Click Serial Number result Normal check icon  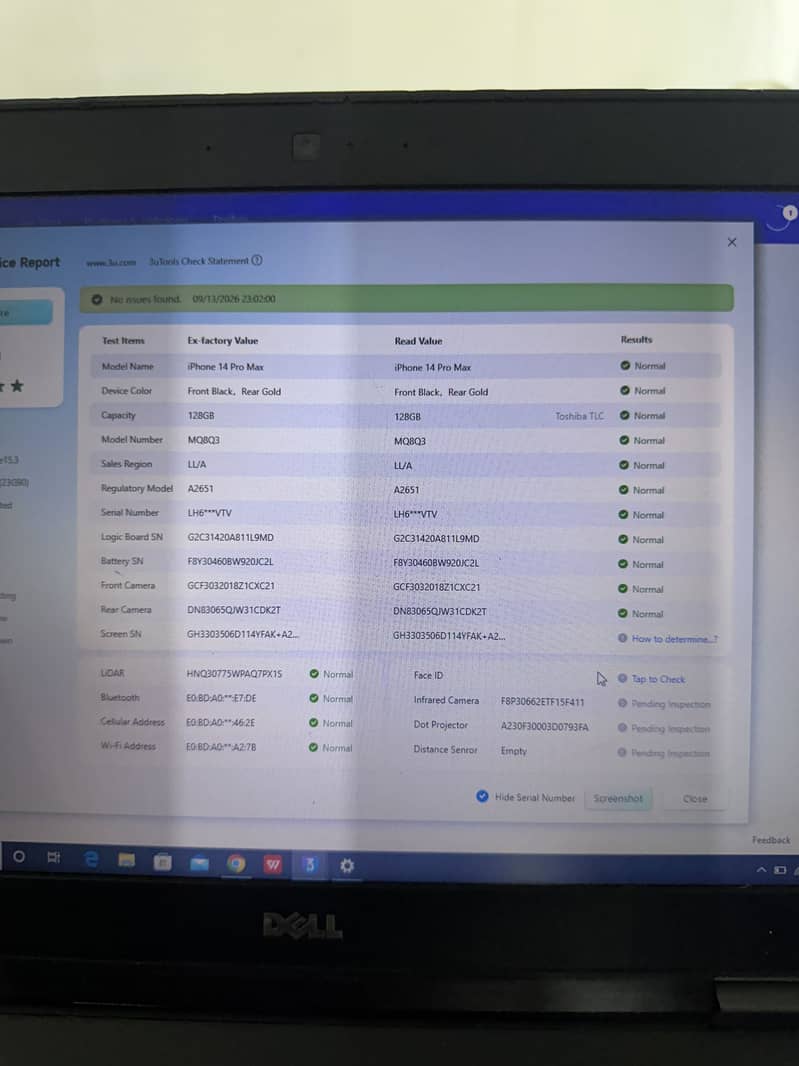[x=623, y=515]
